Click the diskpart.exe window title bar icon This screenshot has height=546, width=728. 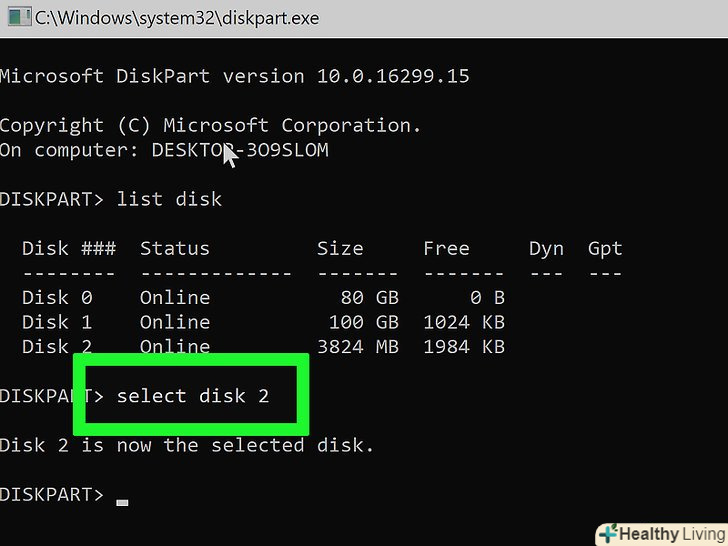pyautogui.click(x=16, y=17)
